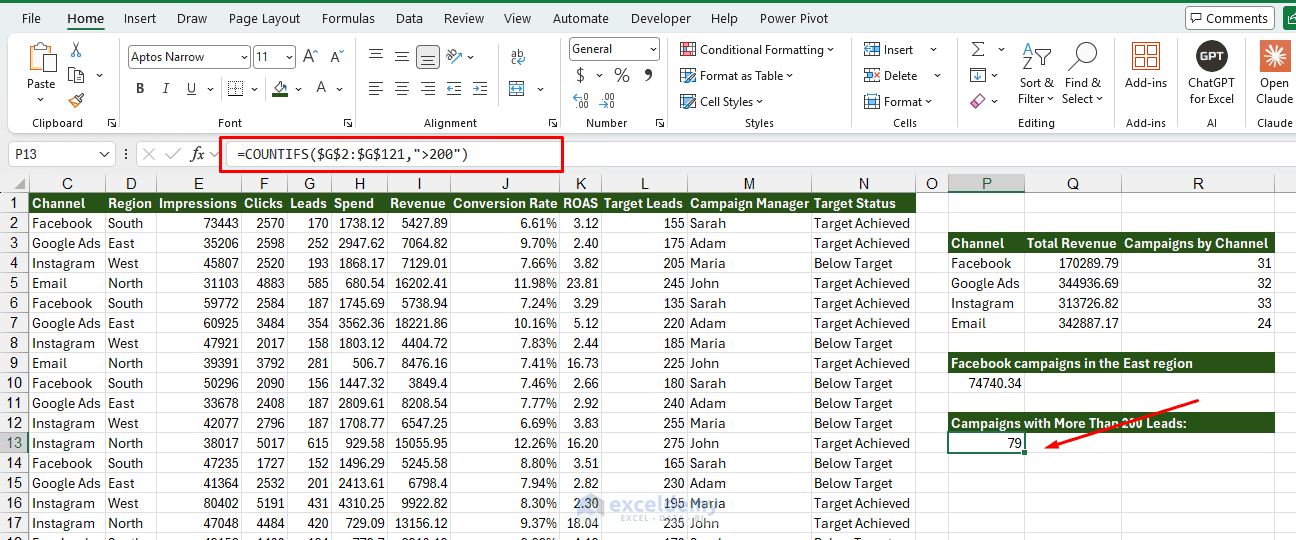Click the AutoSum sigma icon
Viewport: 1296px width, 540px height.
[978, 49]
